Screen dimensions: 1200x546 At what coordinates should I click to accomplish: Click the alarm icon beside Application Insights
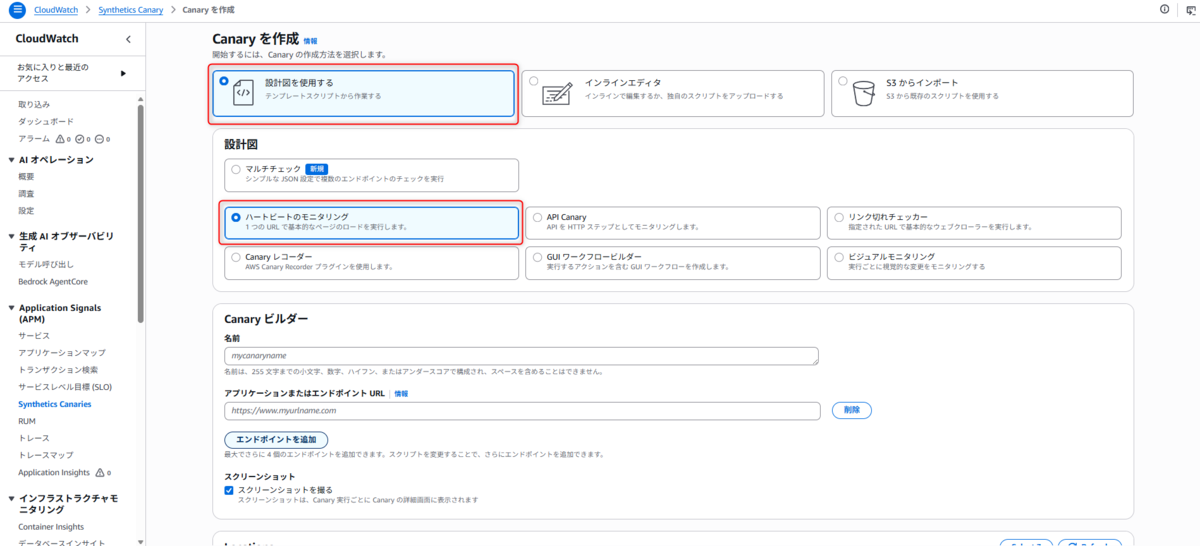click(99, 473)
